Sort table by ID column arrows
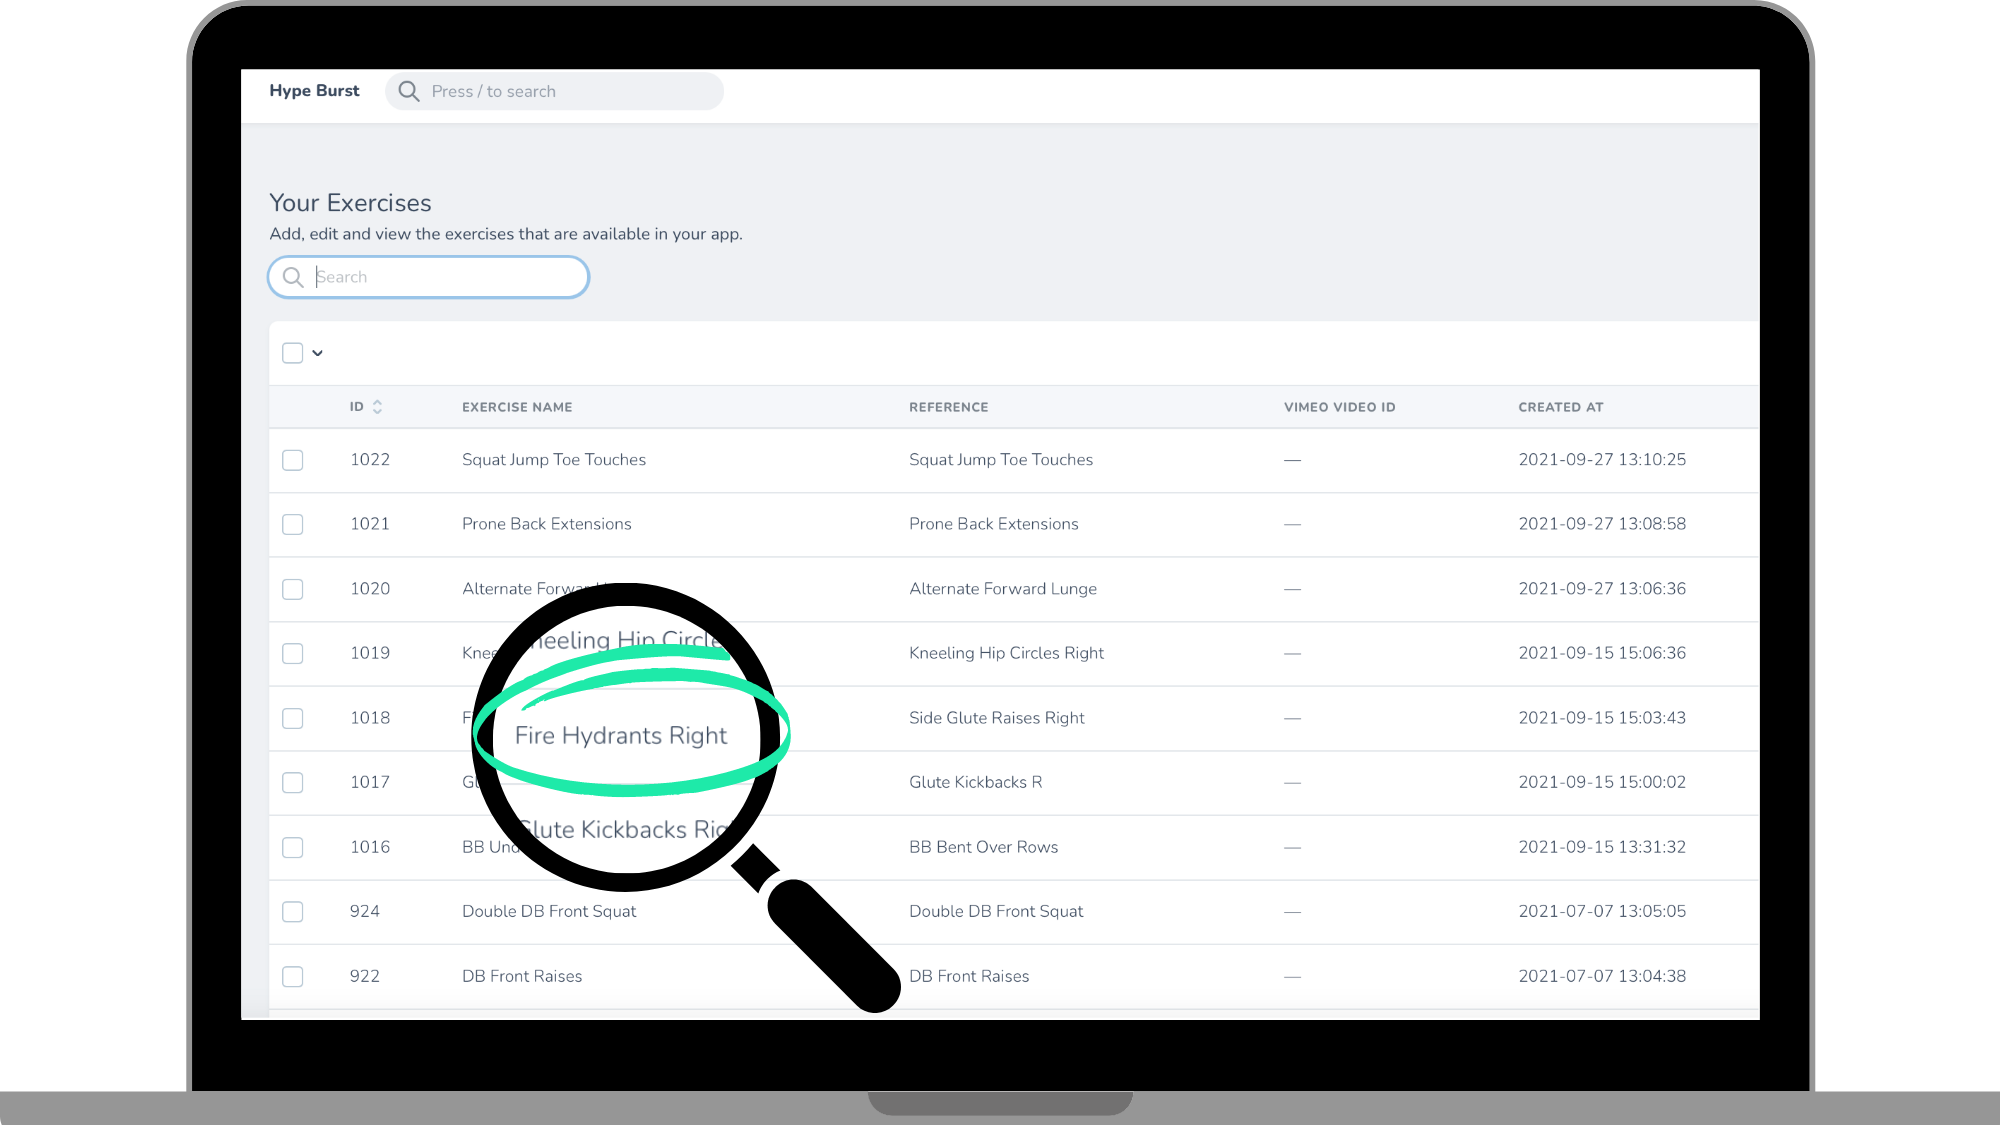2000x1125 pixels. coord(377,407)
